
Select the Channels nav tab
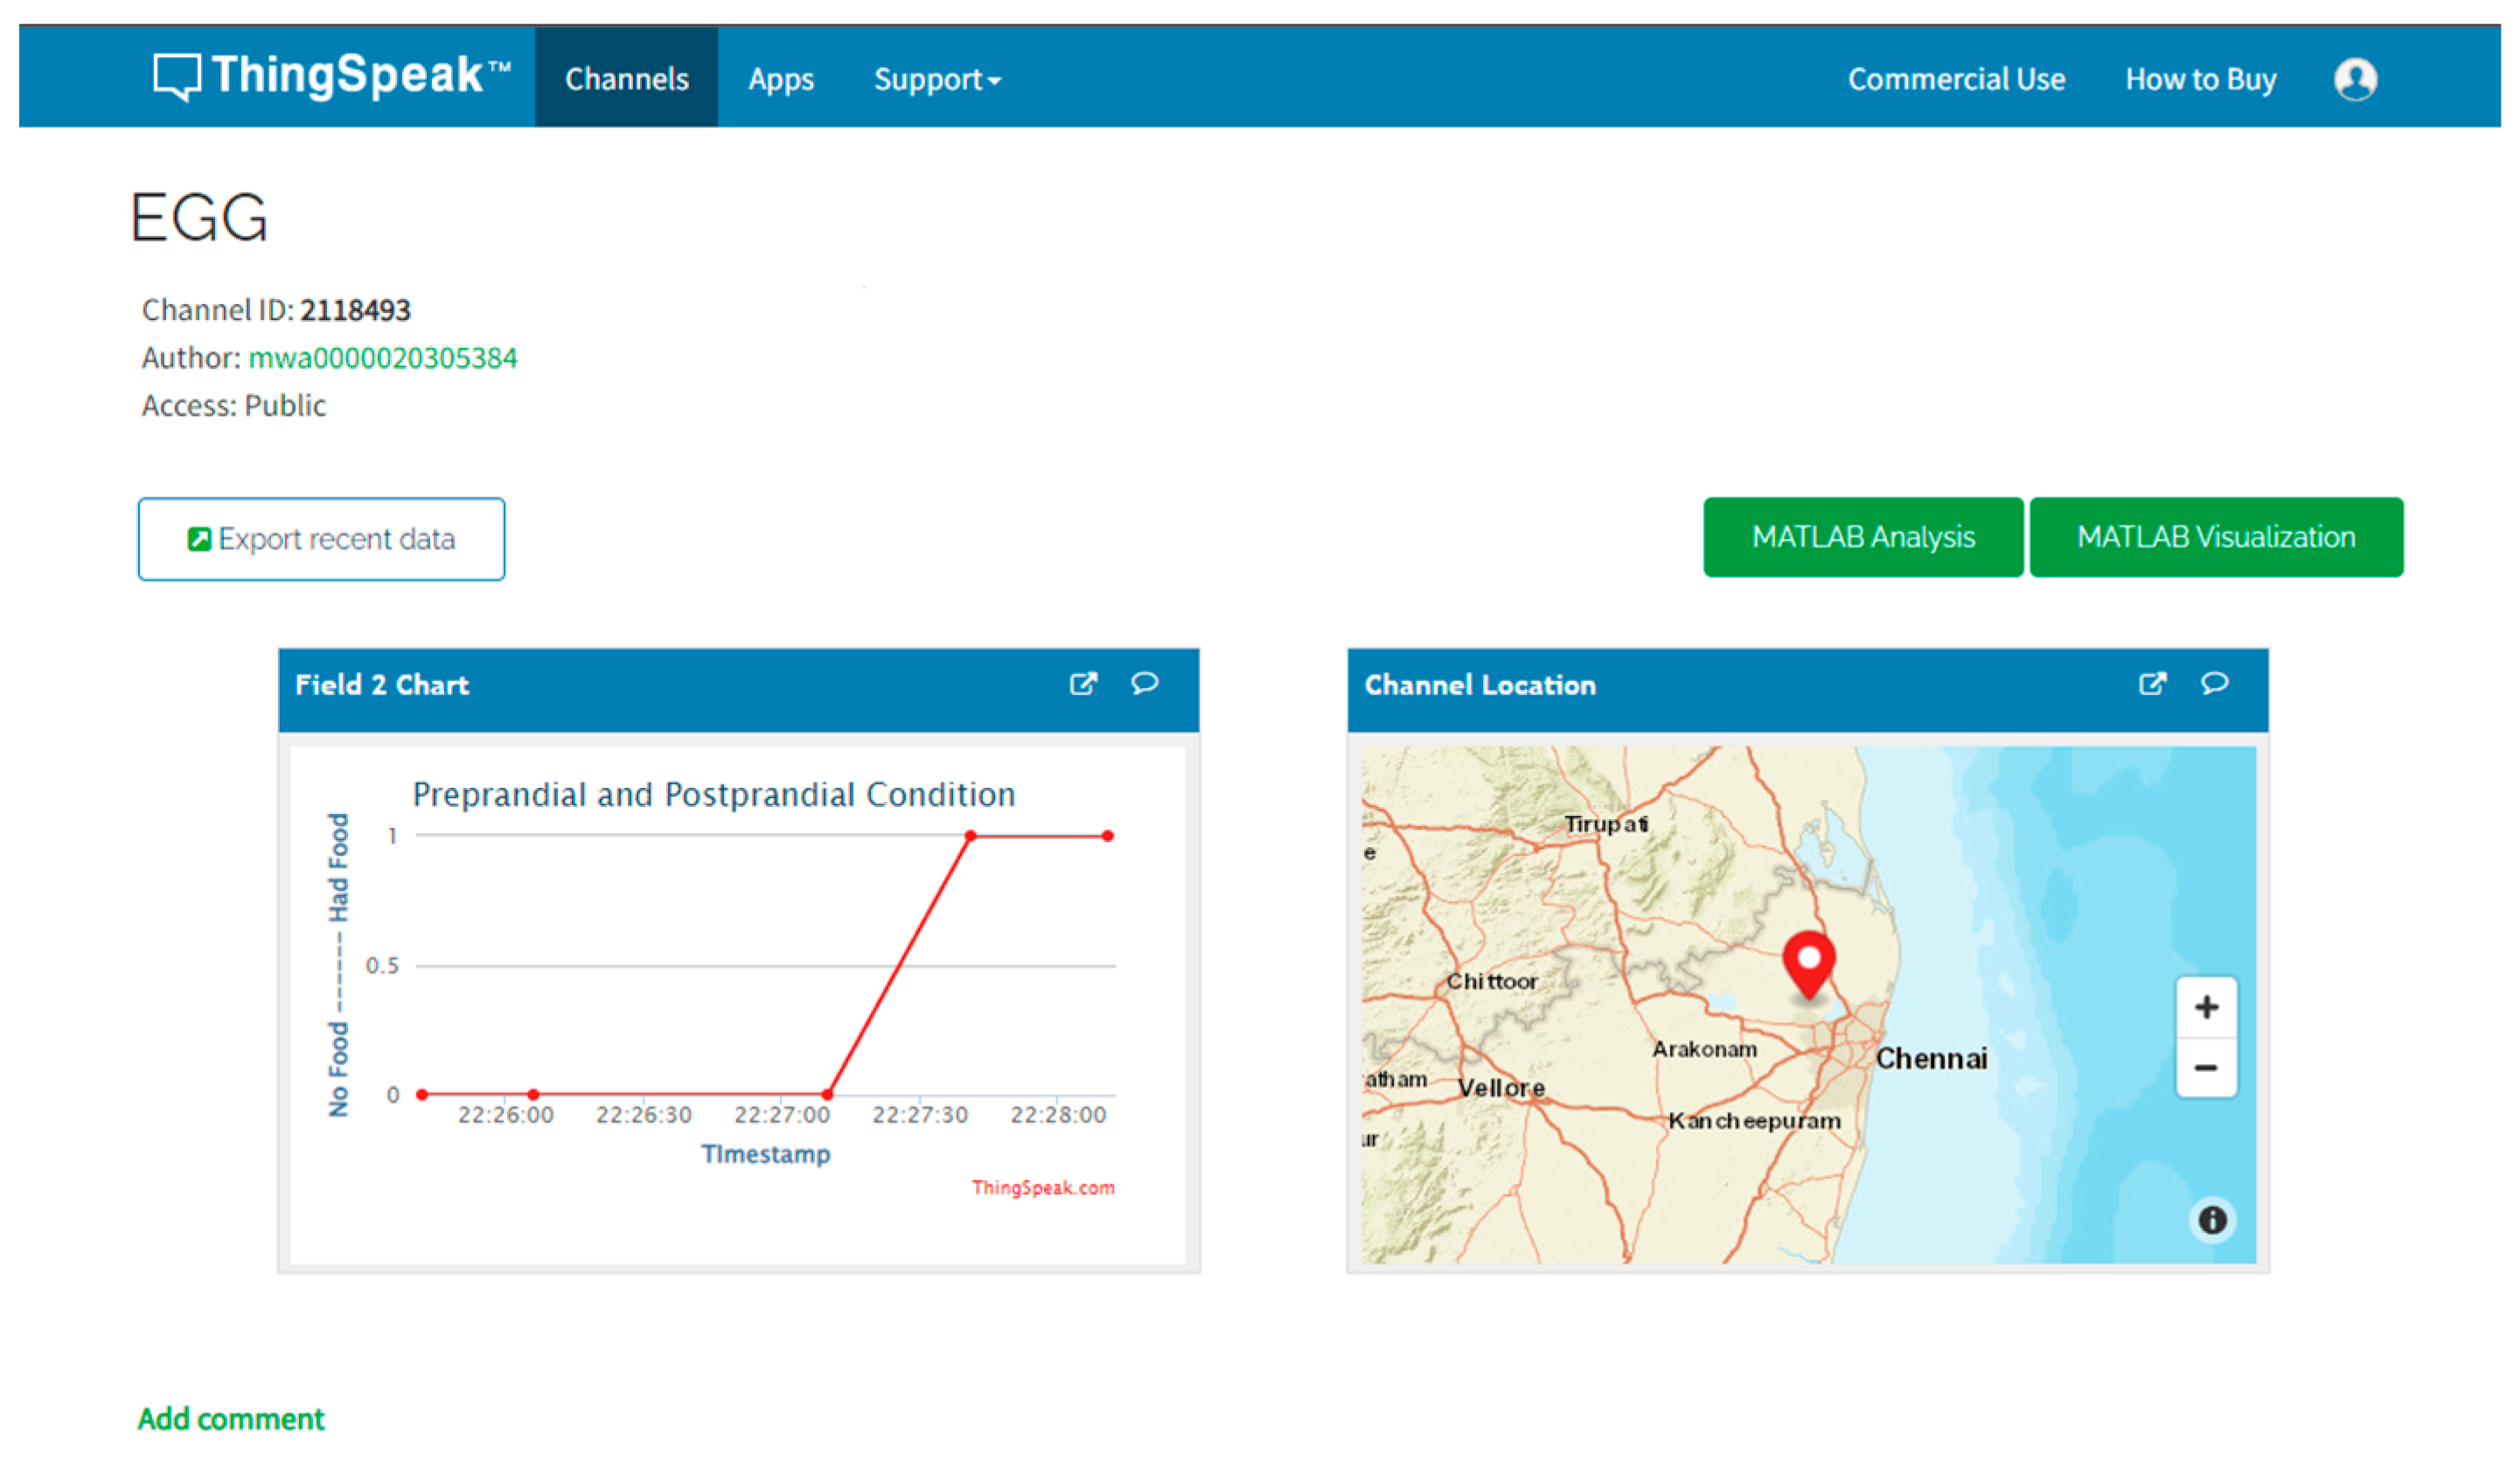click(626, 79)
